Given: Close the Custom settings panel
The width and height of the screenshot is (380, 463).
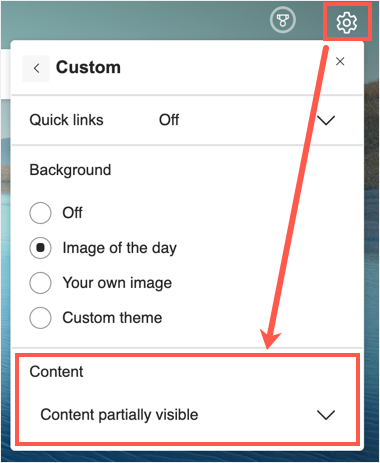Looking at the screenshot, I should (340, 61).
